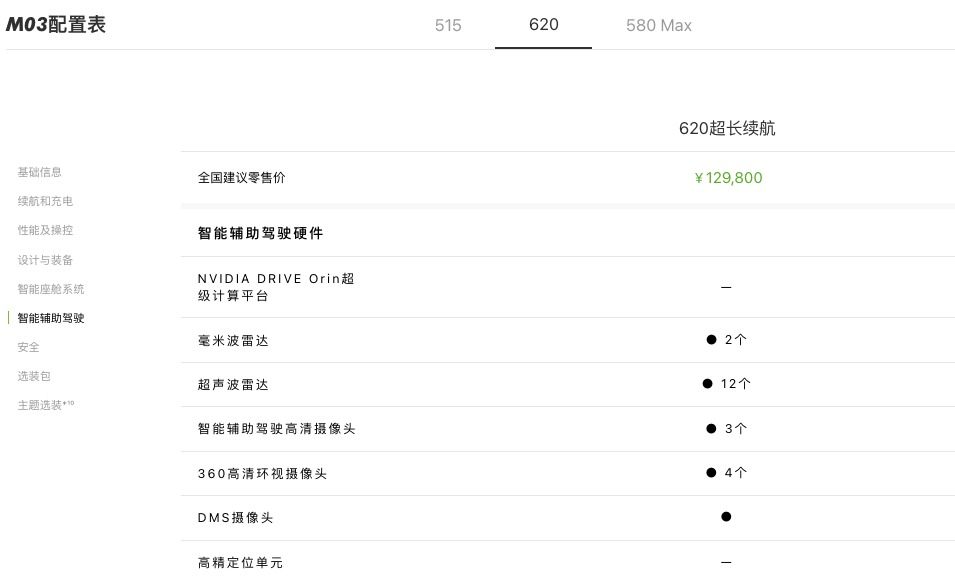The image size is (955, 587).
Task: Navigate to 性能及操控 section
Action: point(45,230)
